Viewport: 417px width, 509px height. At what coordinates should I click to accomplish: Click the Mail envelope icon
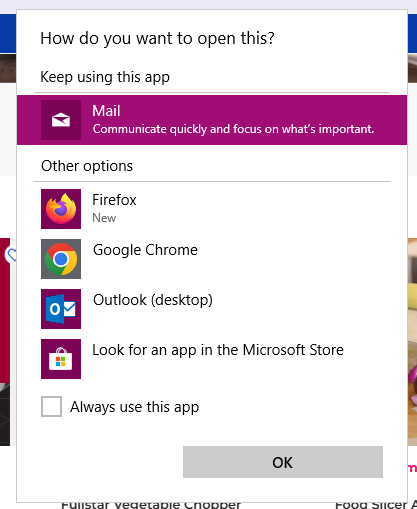point(61,120)
